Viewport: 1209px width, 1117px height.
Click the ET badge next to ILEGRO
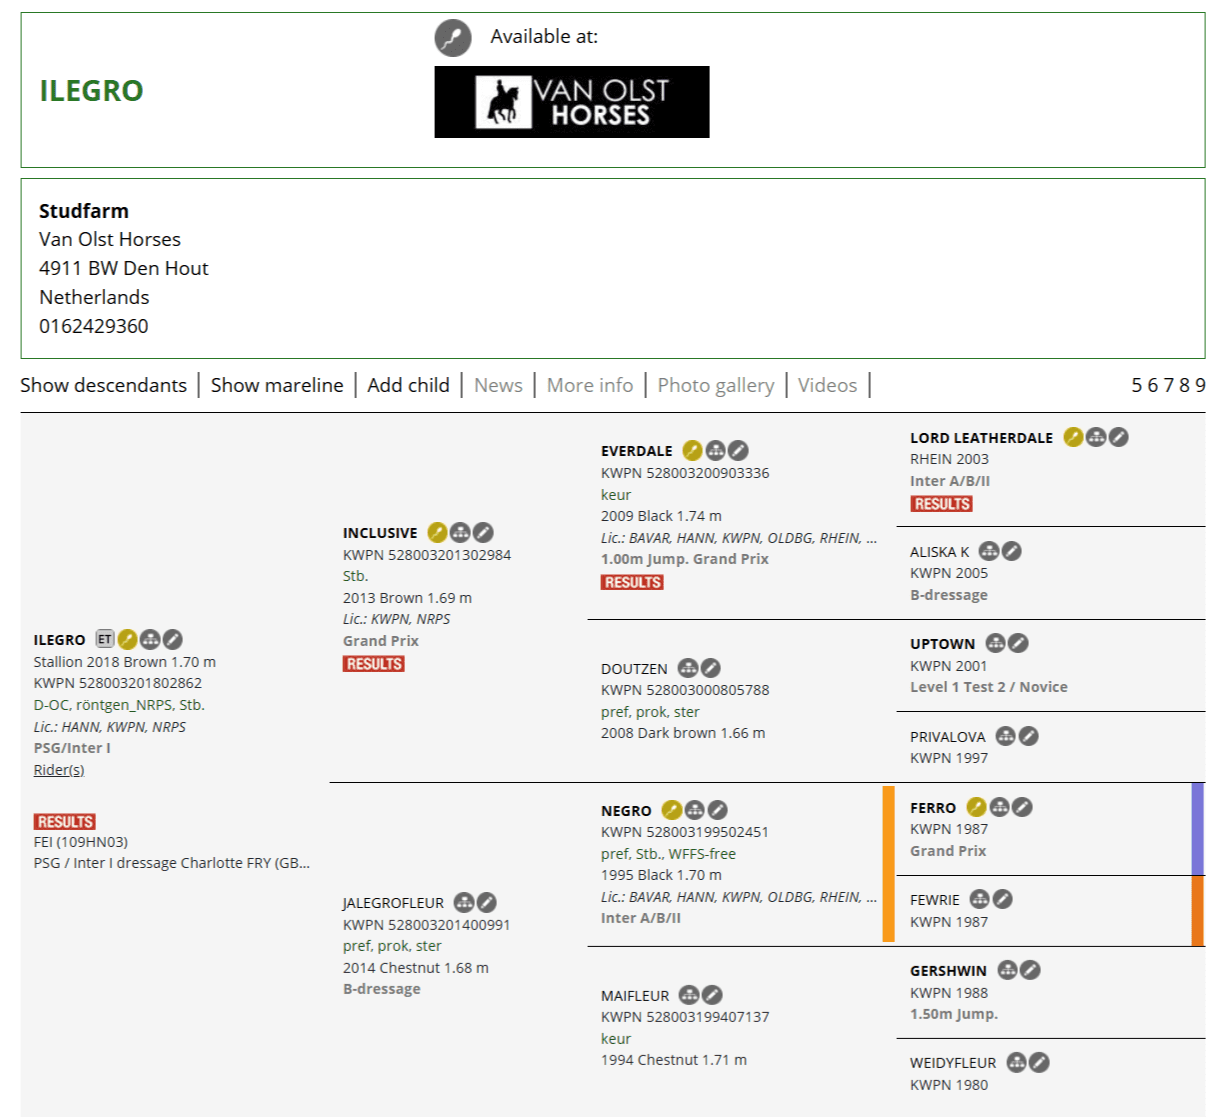pos(105,639)
